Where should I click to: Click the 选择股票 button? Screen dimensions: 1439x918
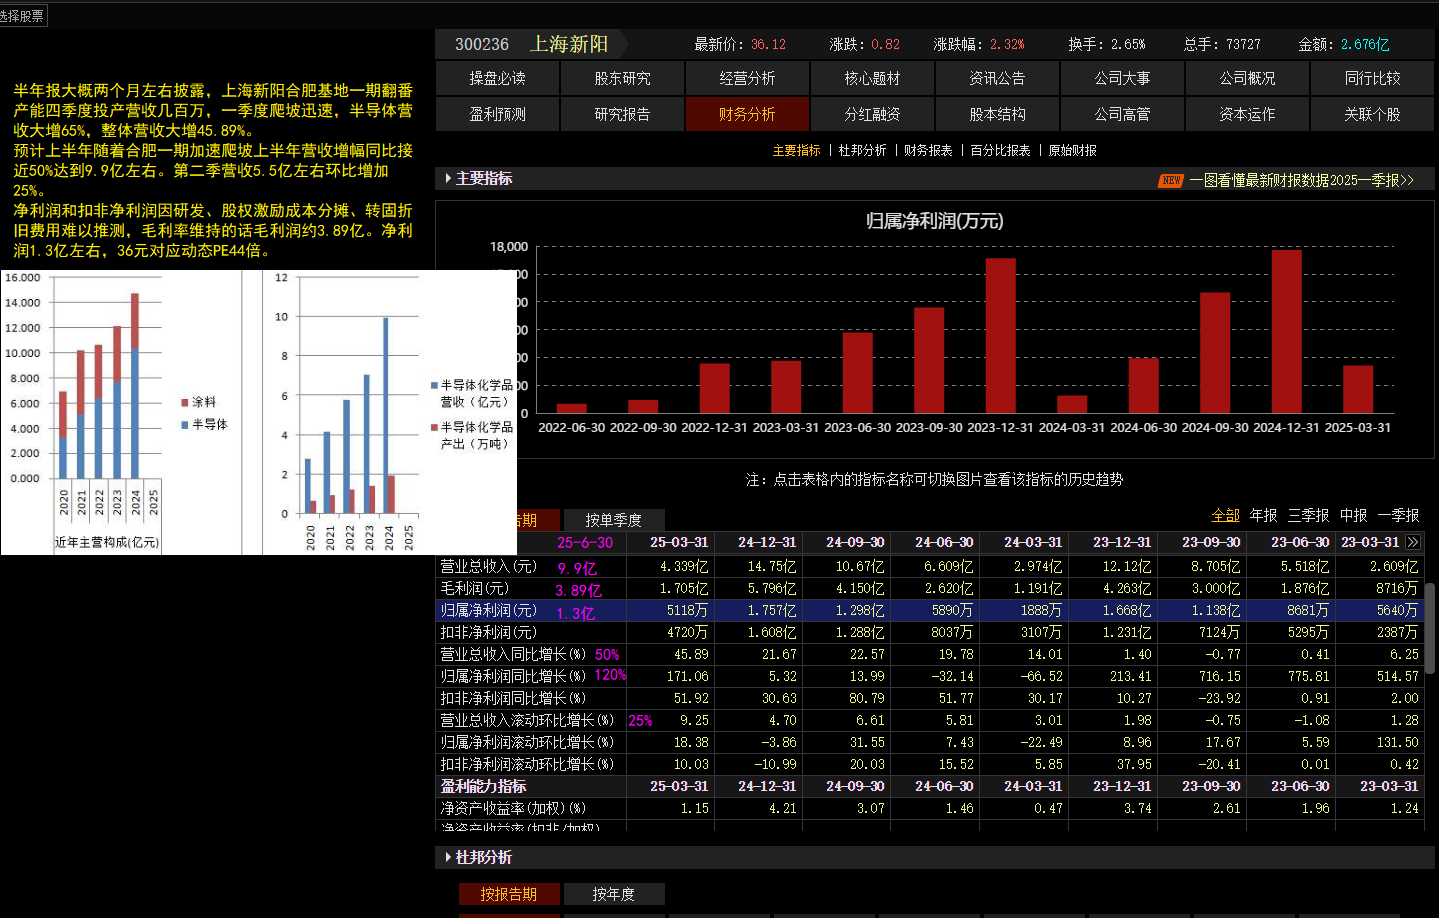[22, 16]
